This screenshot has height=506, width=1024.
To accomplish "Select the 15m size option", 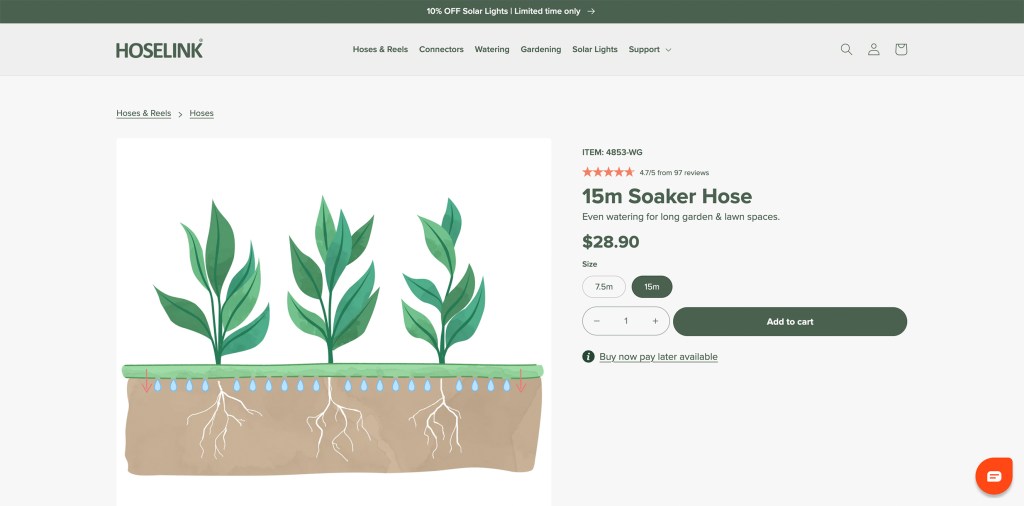I will pos(652,287).
